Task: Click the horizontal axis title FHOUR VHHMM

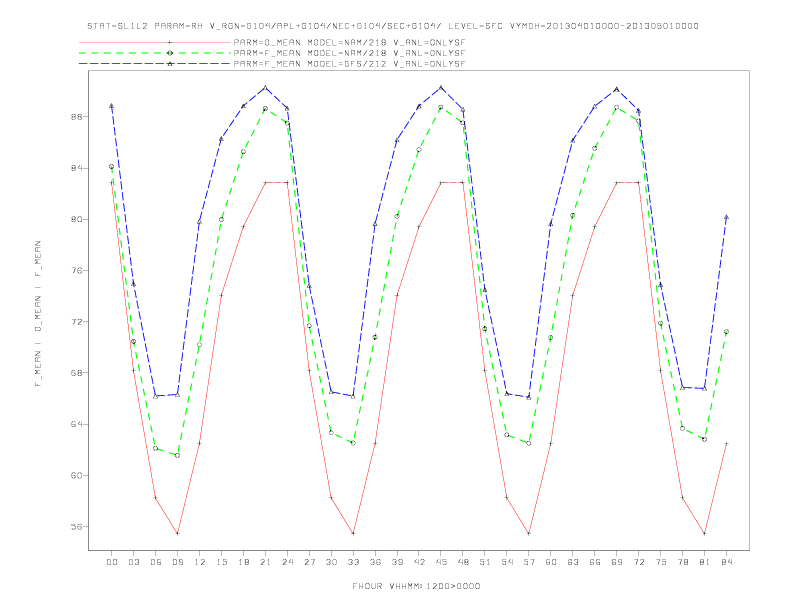Action: [416, 586]
